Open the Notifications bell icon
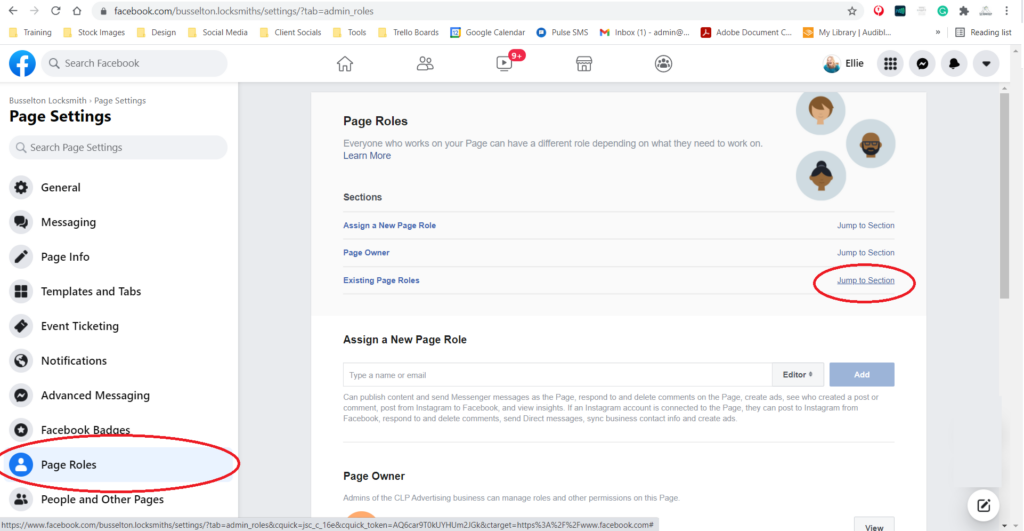Image resolution: width=1024 pixels, height=531 pixels. pos(954,63)
